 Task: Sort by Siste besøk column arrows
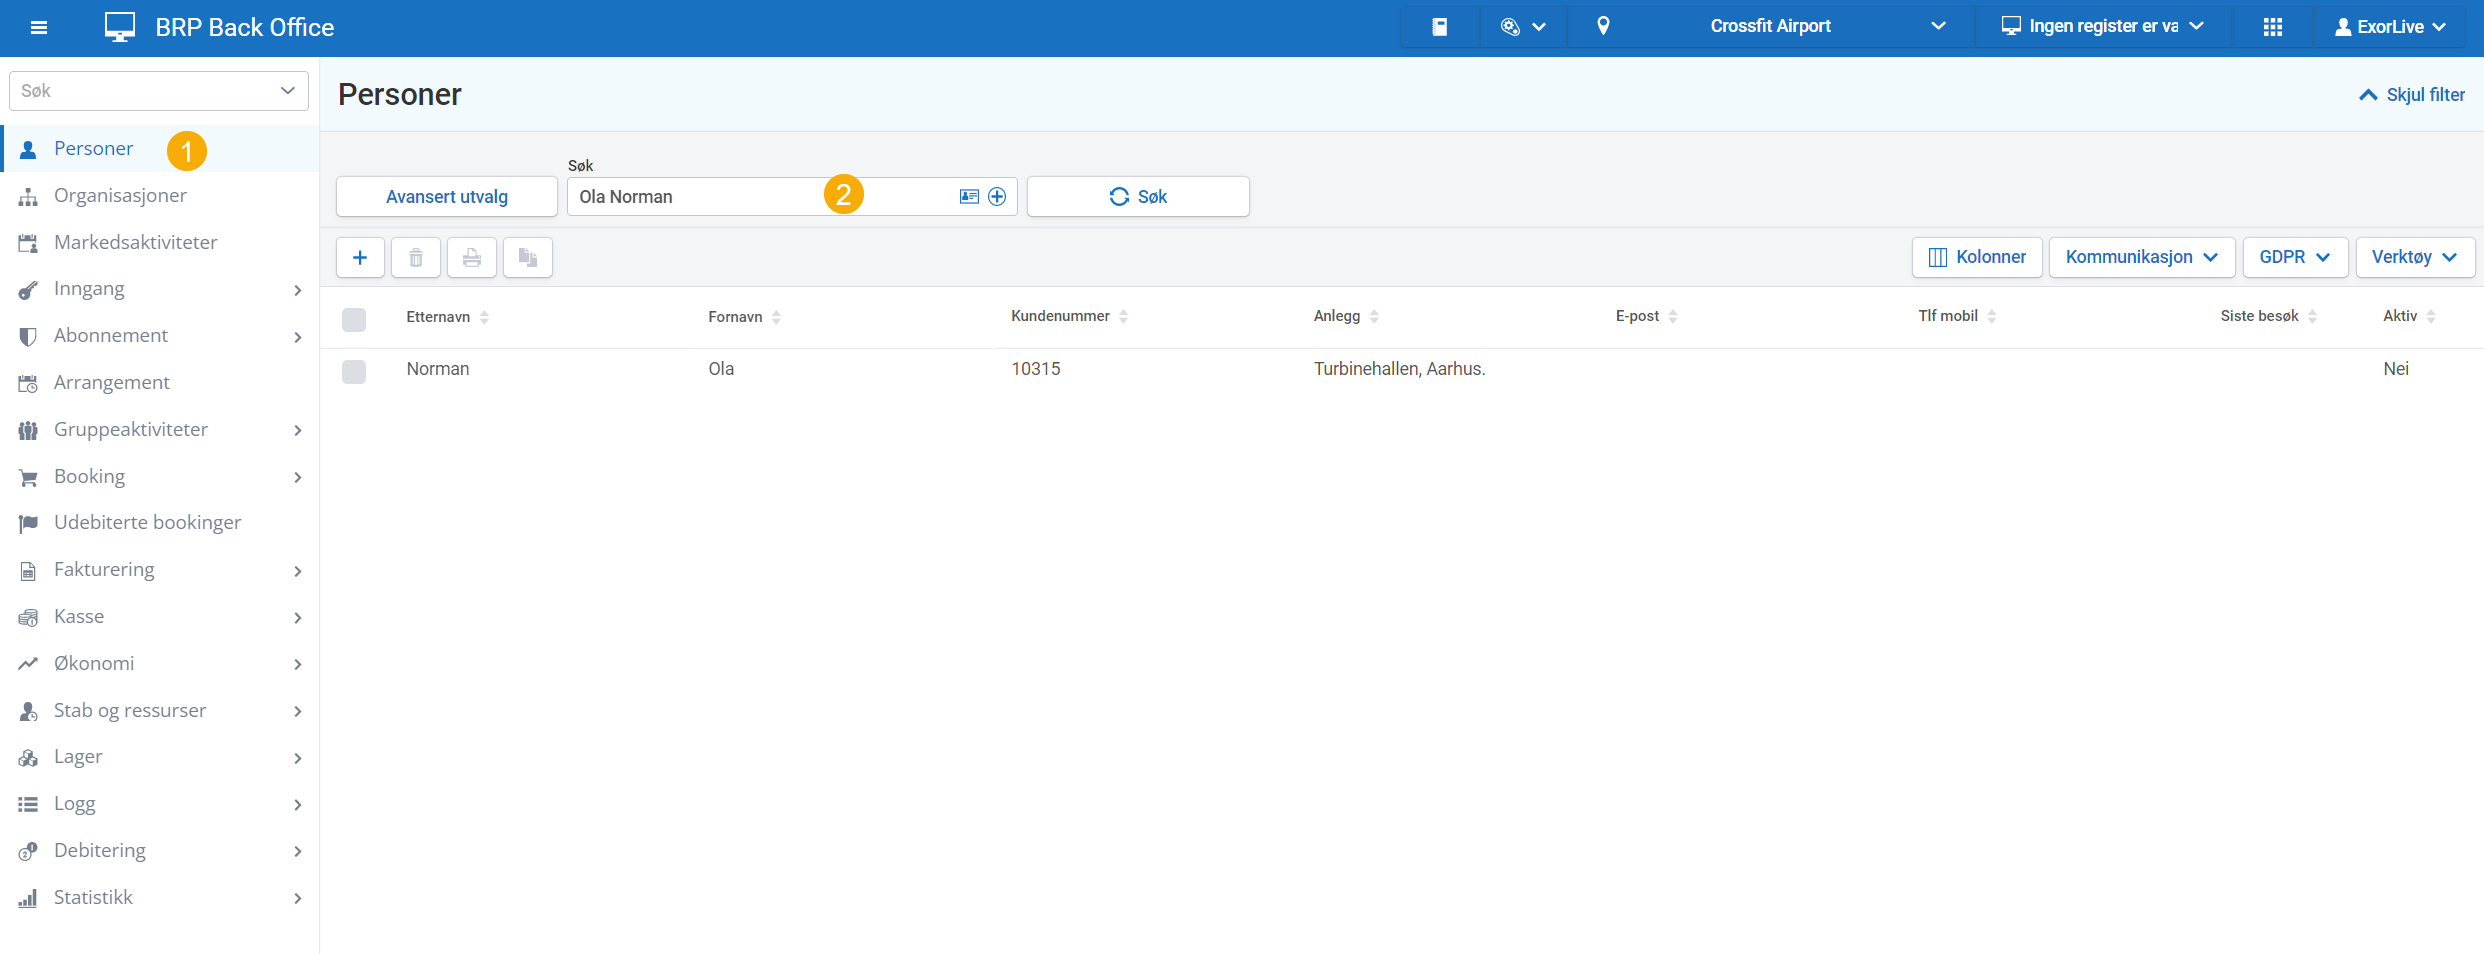click(x=2313, y=316)
